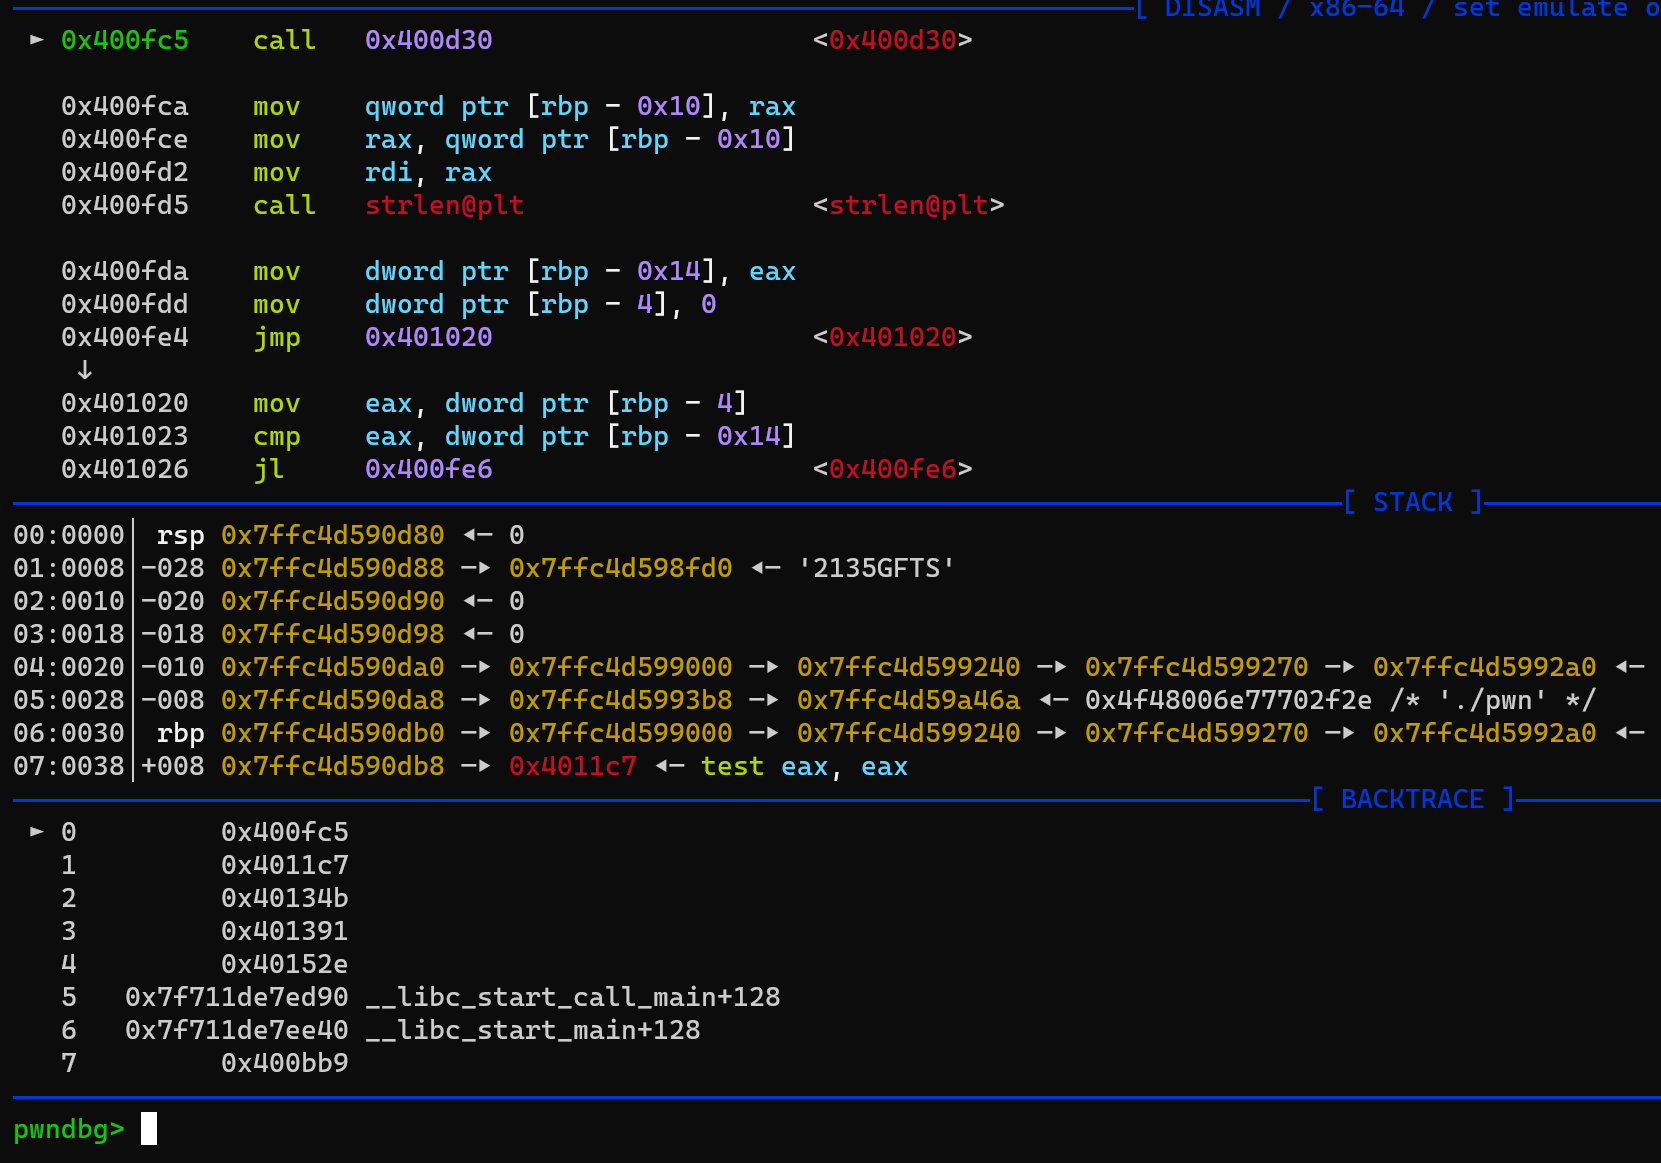This screenshot has width=1661, height=1163.
Task: Click disassembly address 0x400fe4
Action: coord(125,337)
